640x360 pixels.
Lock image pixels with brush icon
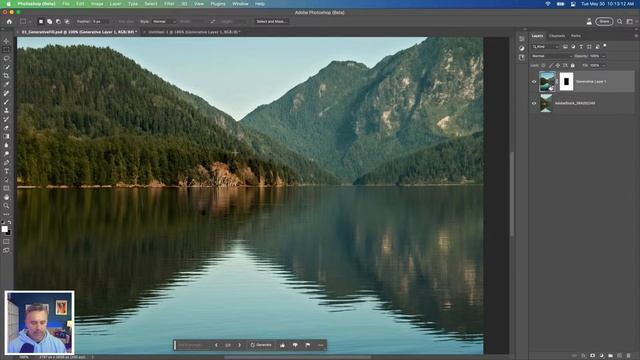pyautogui.click(x=551, y=65)
